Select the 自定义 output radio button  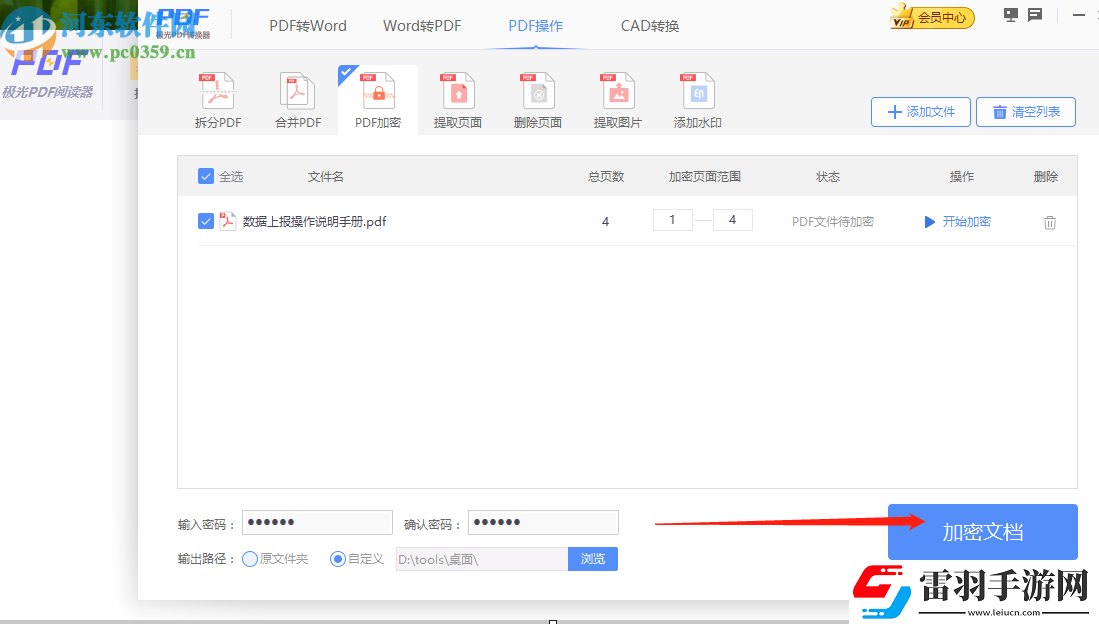click(x=338, y=559)
